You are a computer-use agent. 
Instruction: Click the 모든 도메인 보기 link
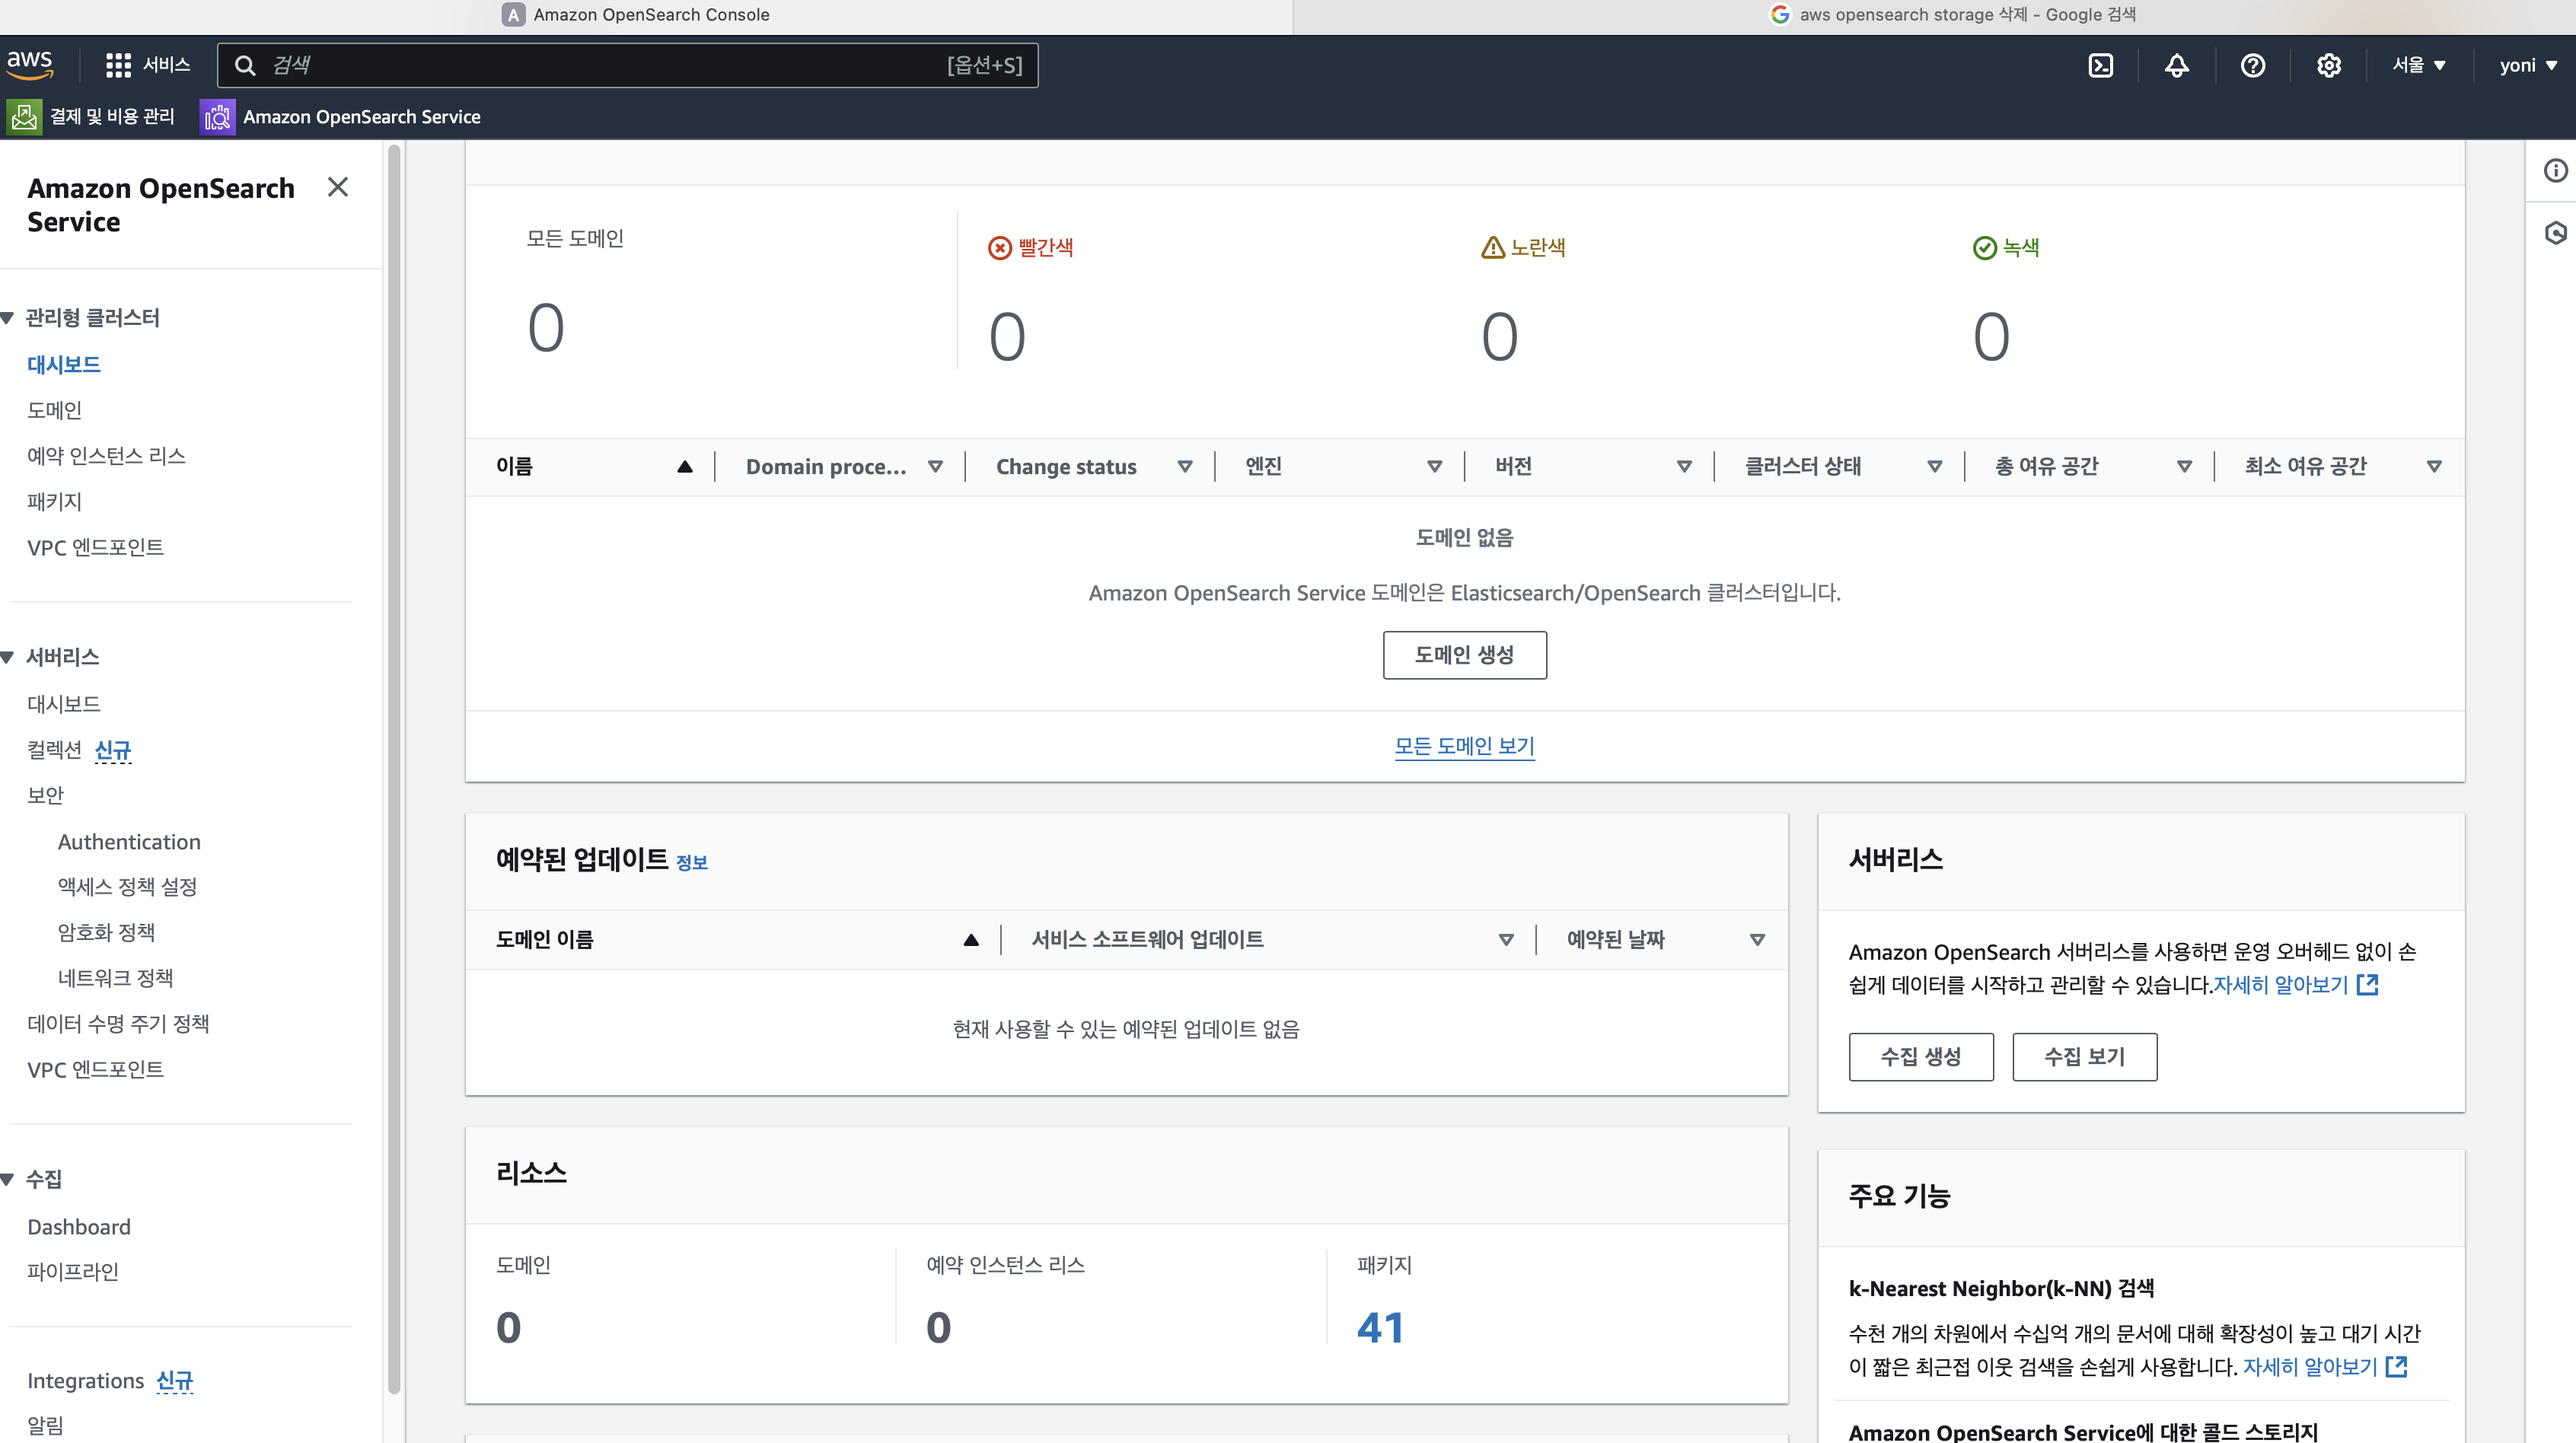click(1464, 746)
